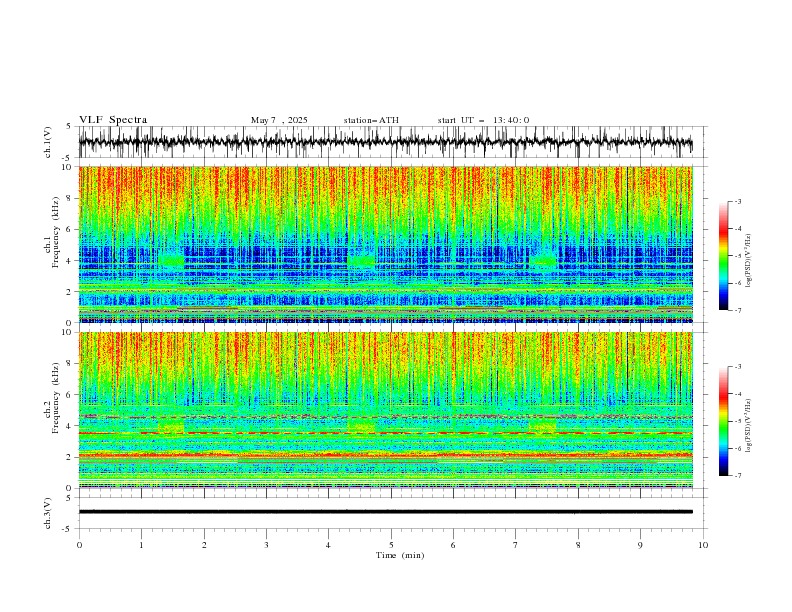Click the ch.2 "Frequency (kHz)" axis label

coord(55,398)
